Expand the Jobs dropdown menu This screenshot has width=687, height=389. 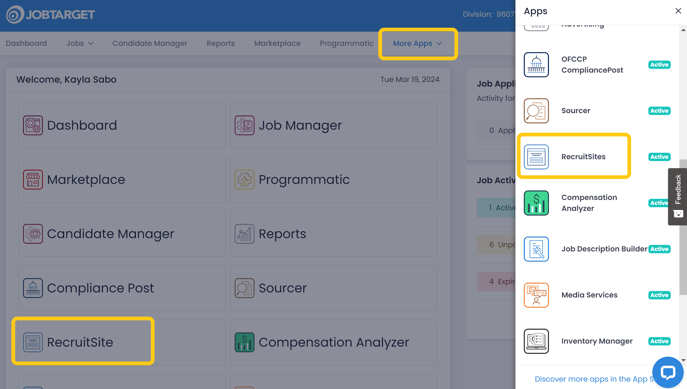pos(80,43)
